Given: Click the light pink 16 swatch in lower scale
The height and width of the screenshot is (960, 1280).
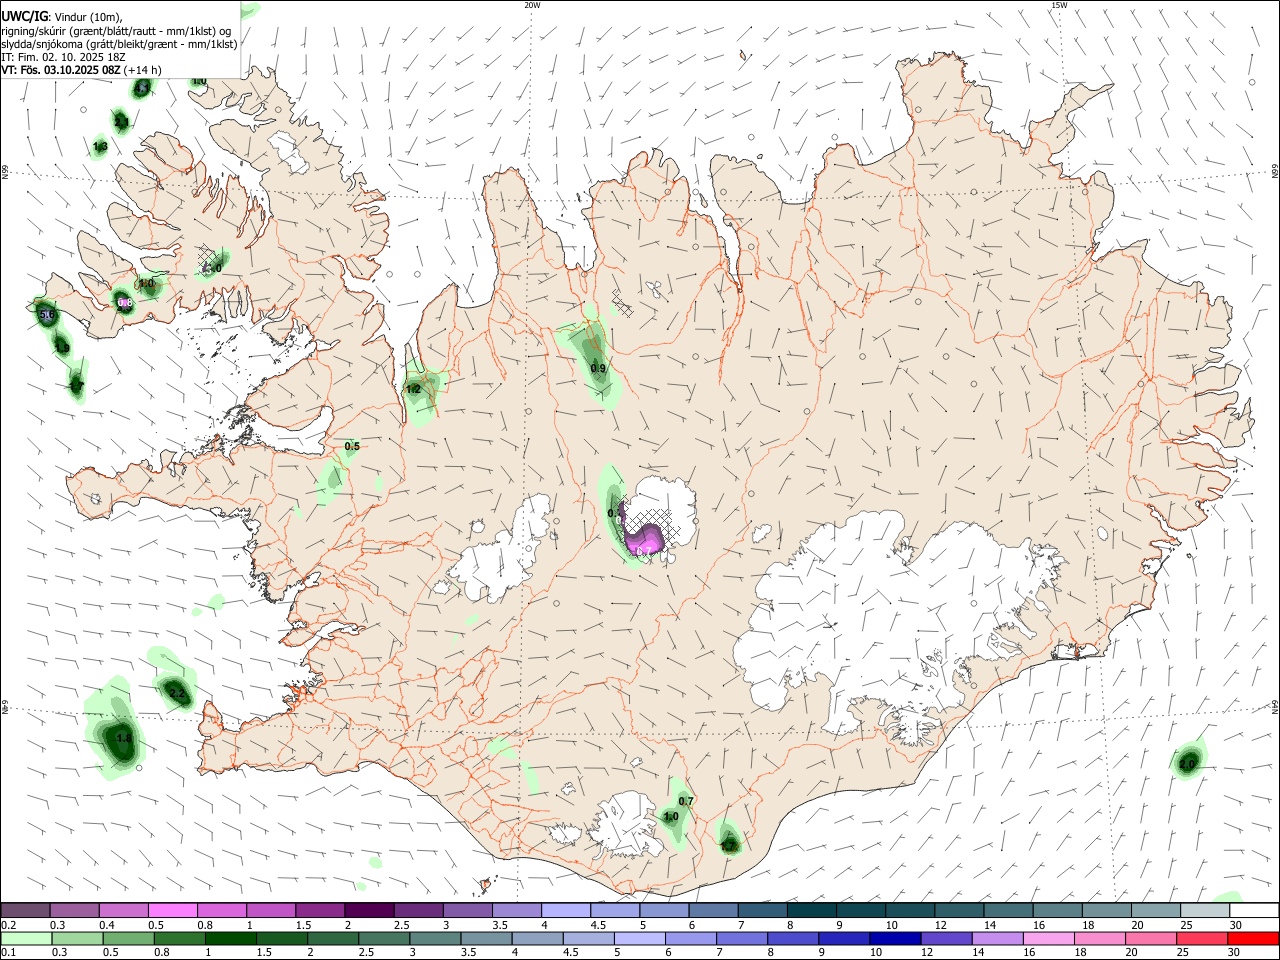Looking at the screenshot, I should 1049,938.
